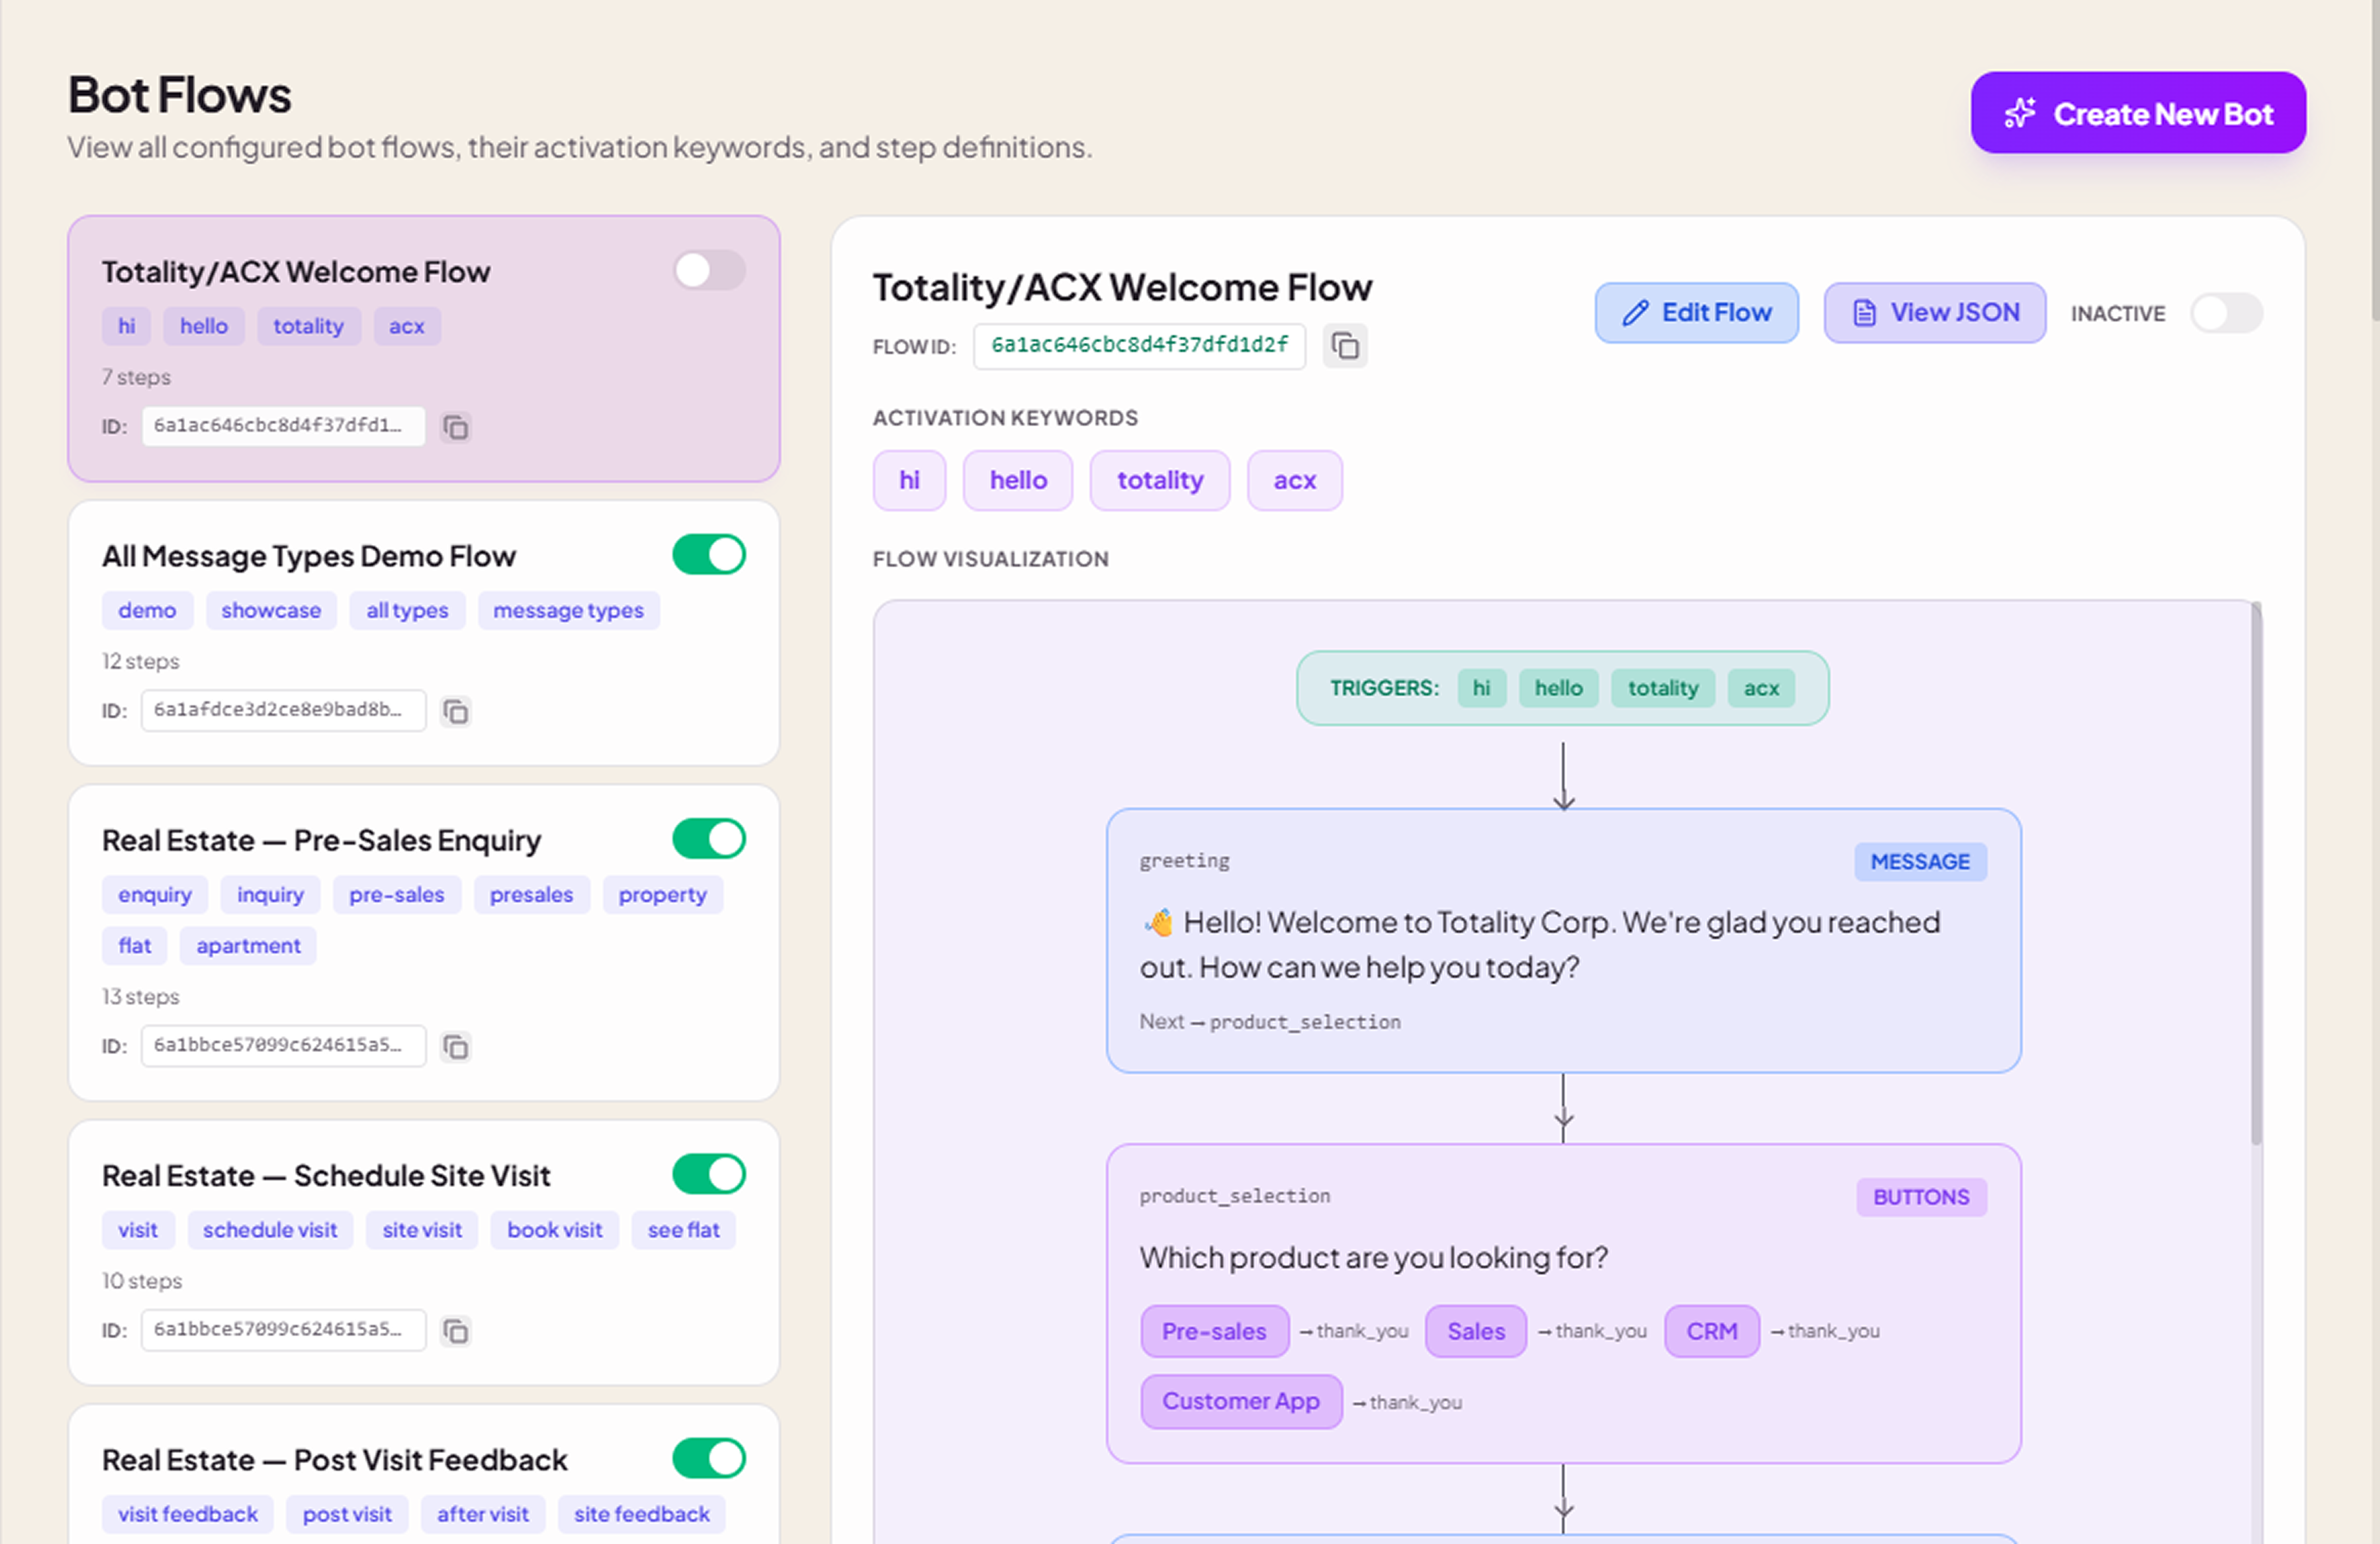Image resolution: width=2380 pixels, height=1544 pixels.
Task: Click document icon on View JSON
Action: [1864, 313]
